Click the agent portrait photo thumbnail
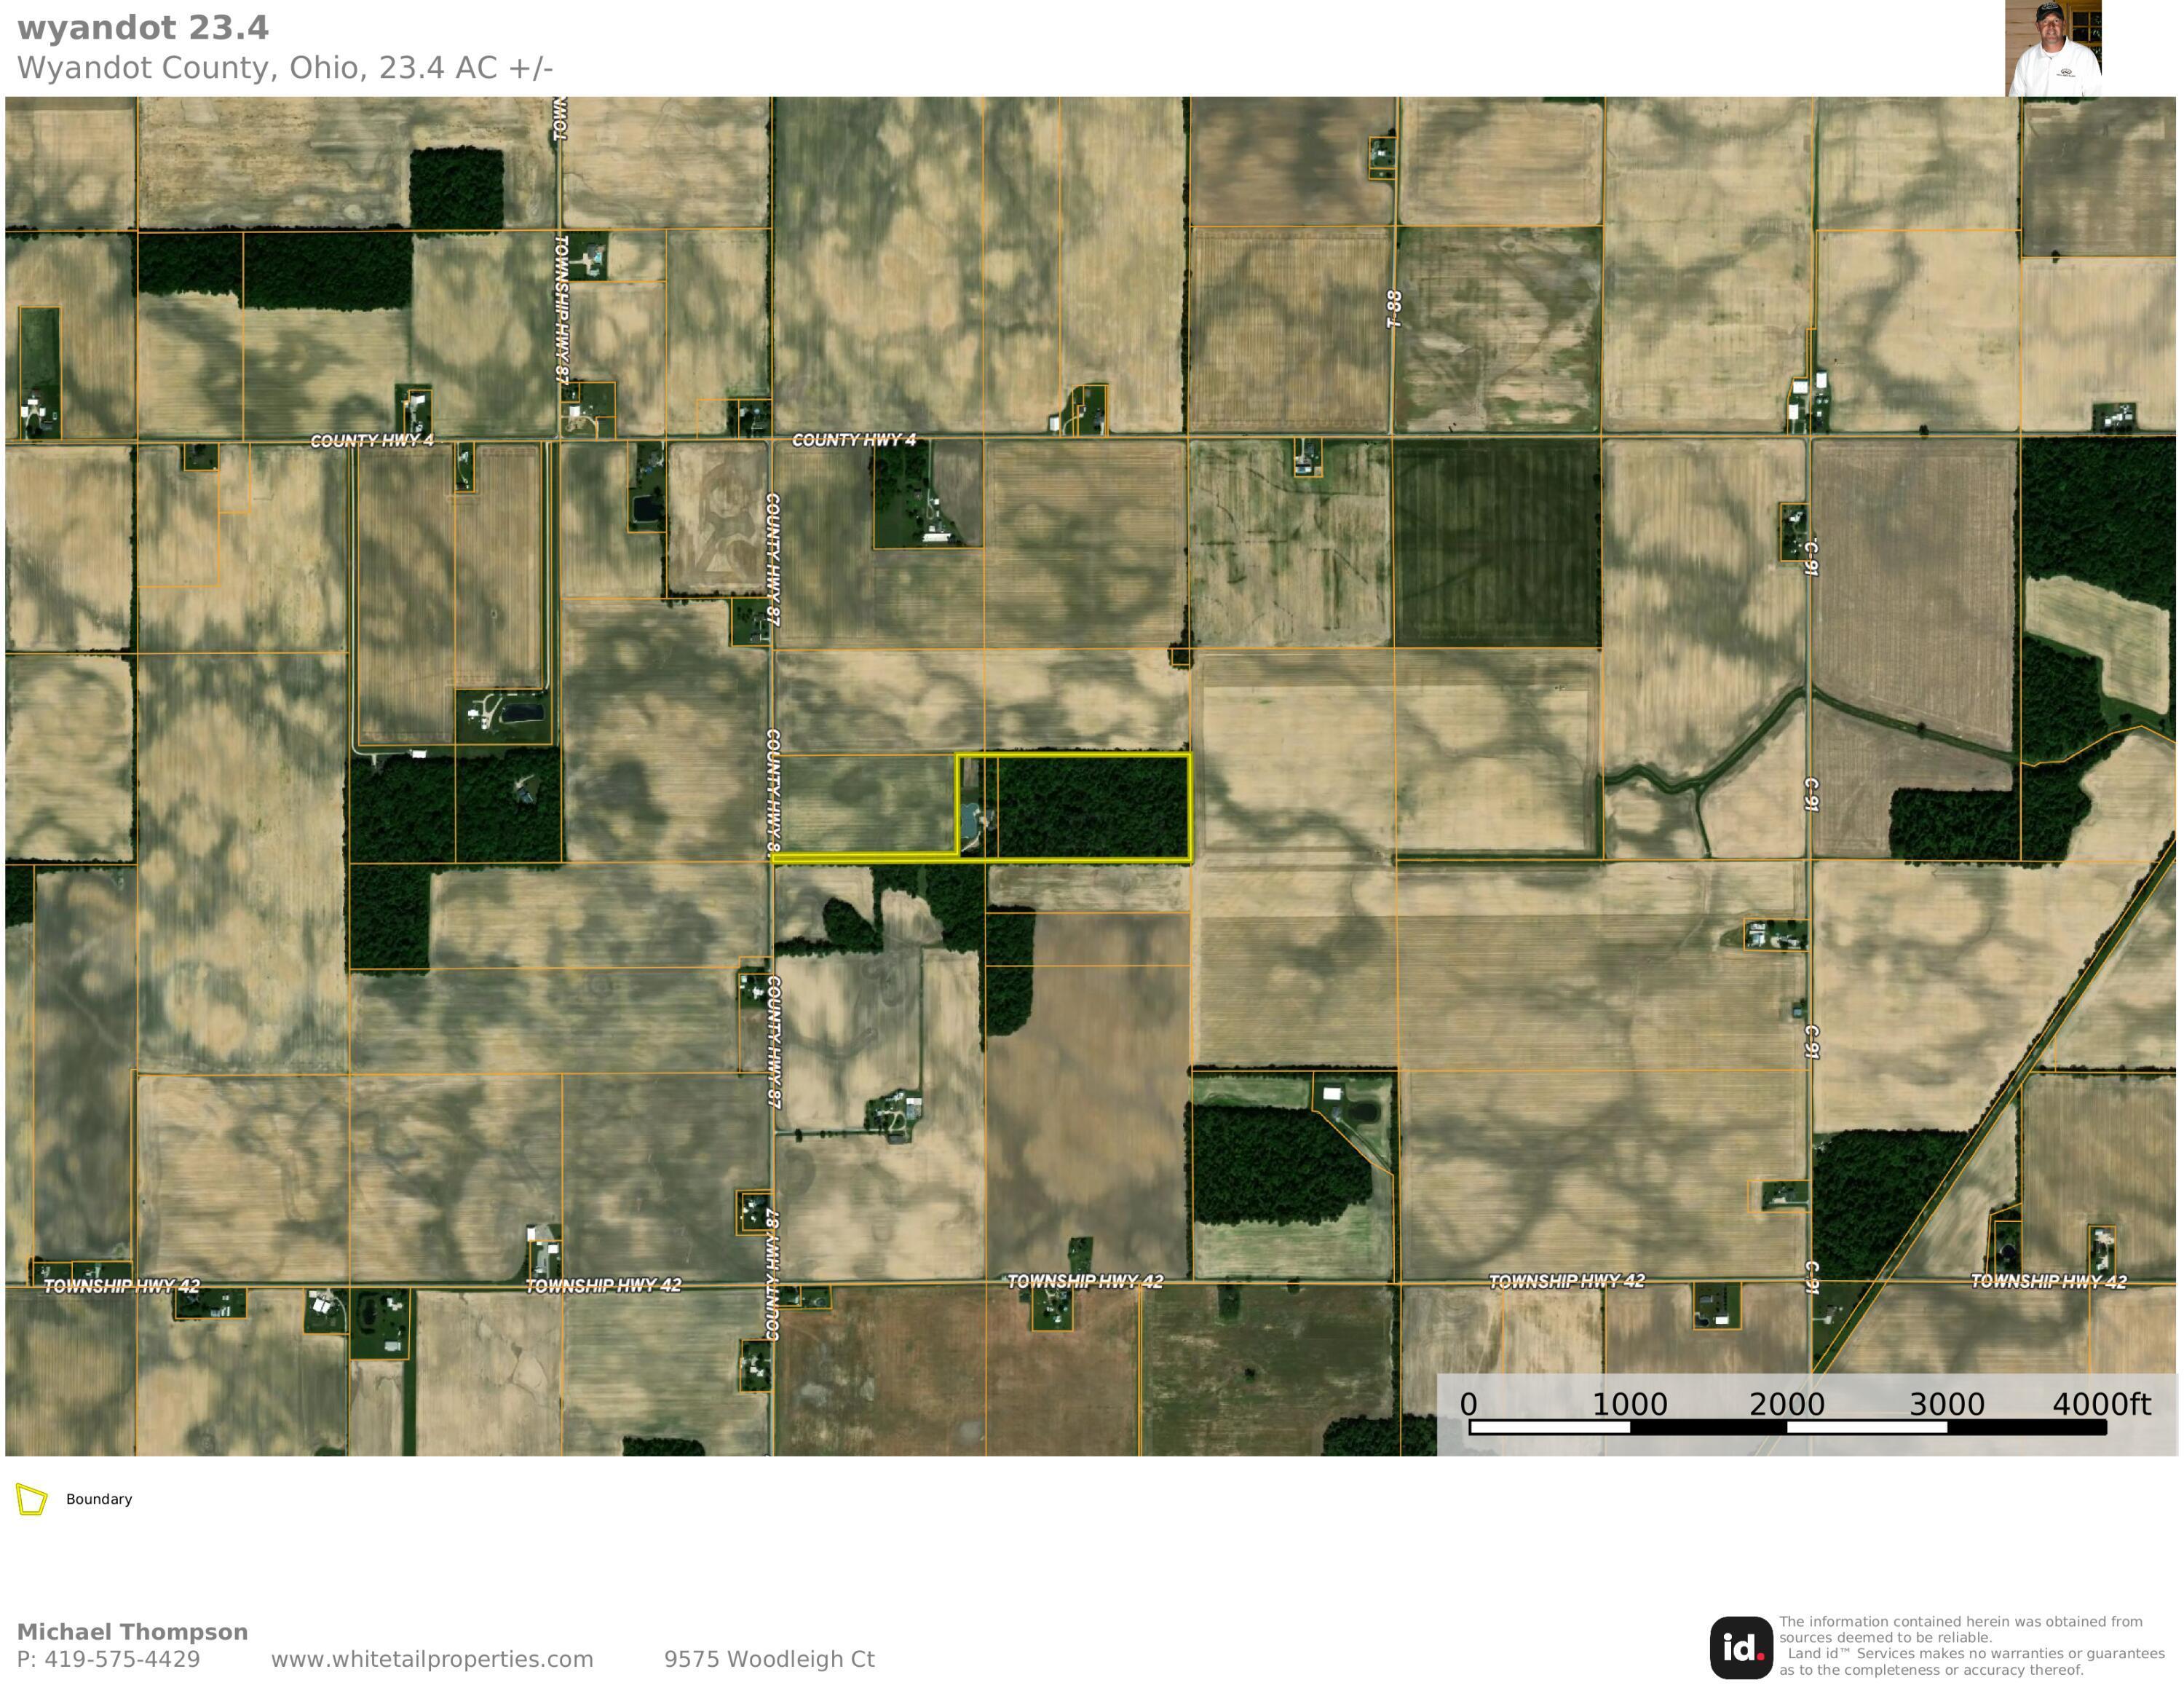 2053,48
